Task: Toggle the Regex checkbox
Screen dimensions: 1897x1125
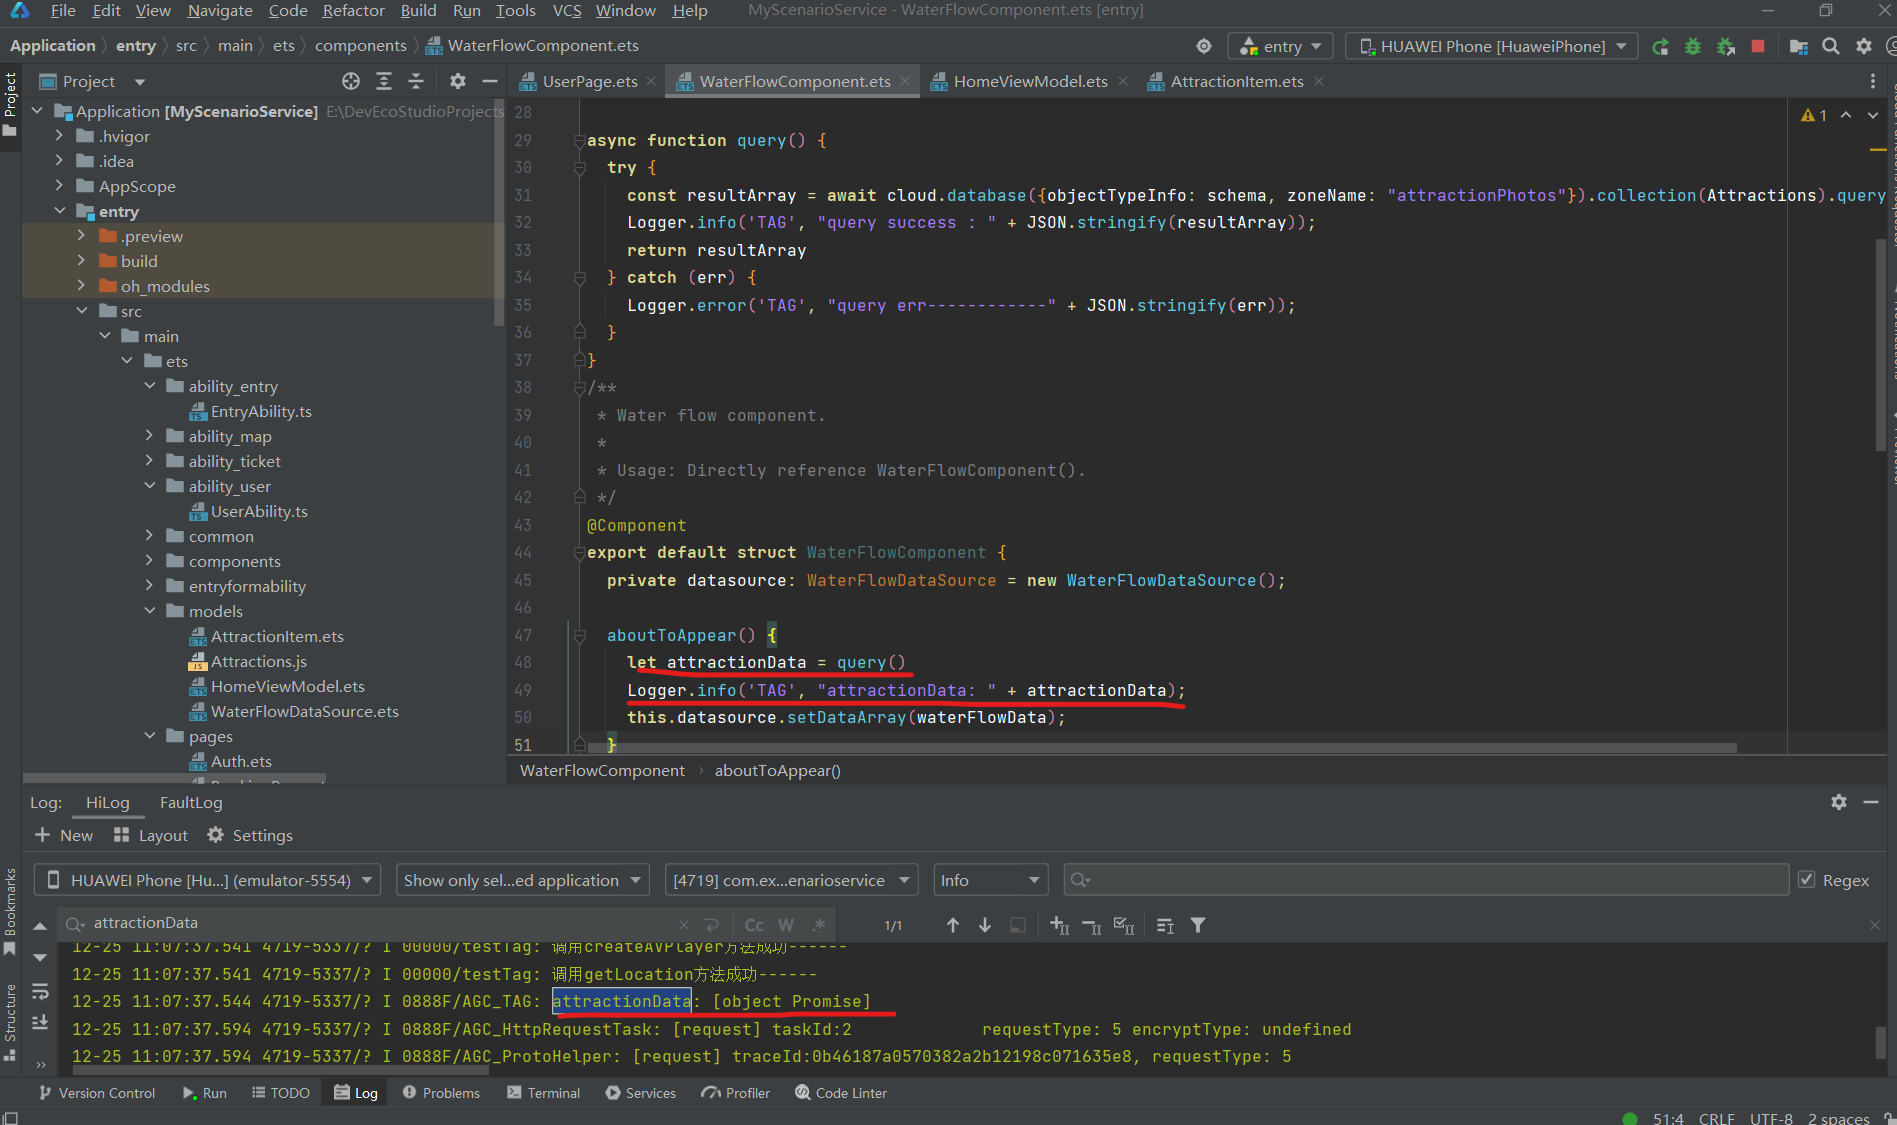Action: pos(1807,880)
